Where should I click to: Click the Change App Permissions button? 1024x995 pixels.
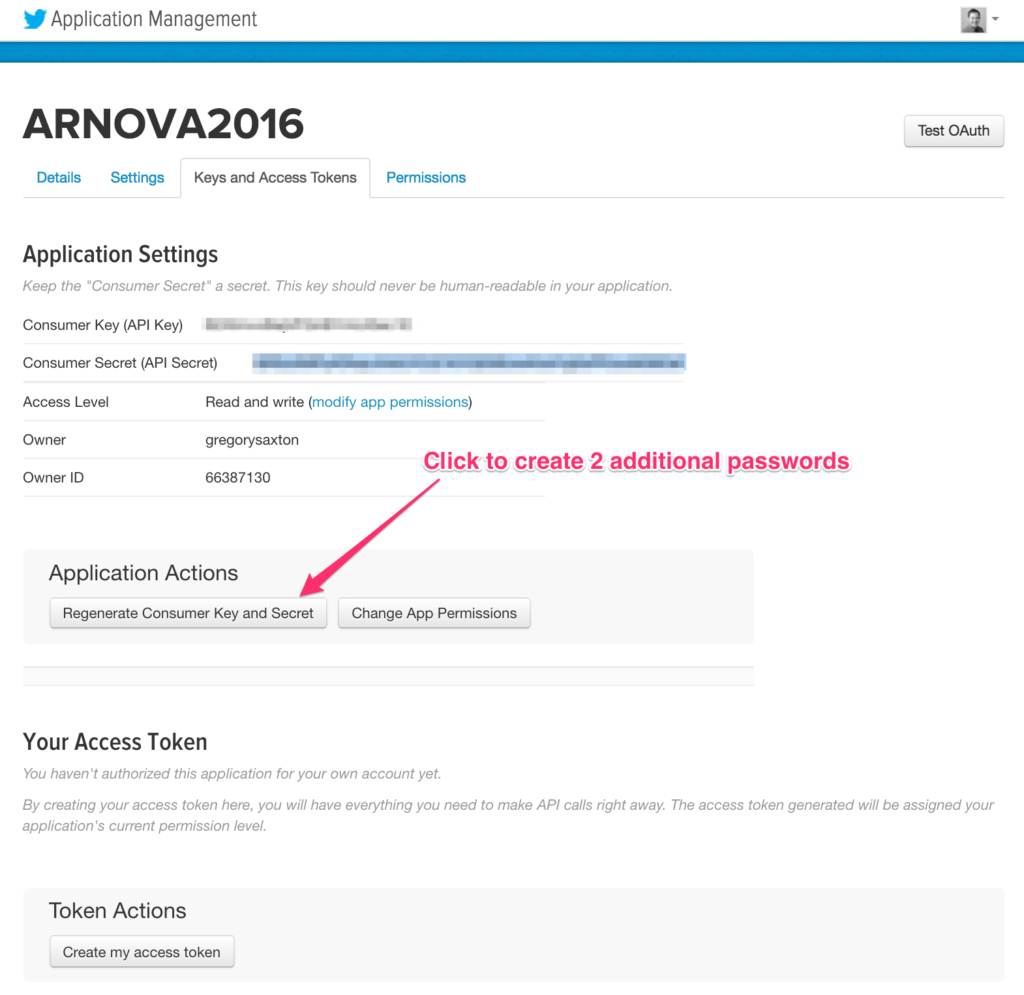point(434,613)
